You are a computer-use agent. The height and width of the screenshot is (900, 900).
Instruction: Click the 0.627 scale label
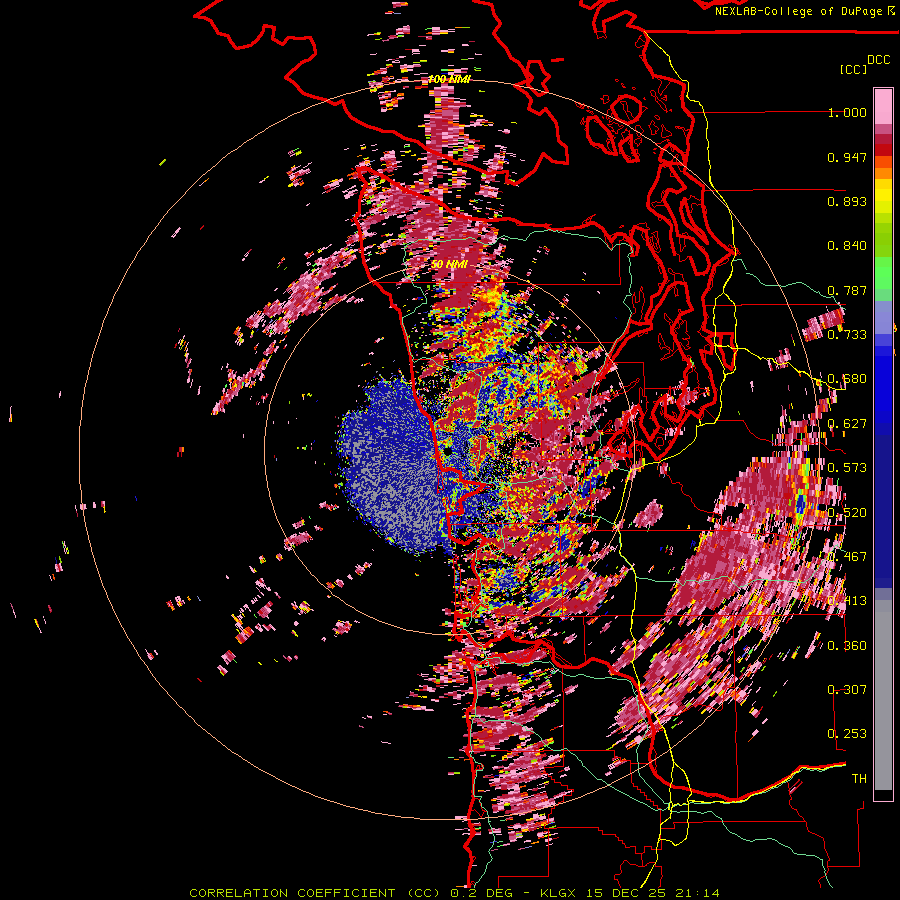[x=847, y=424]
